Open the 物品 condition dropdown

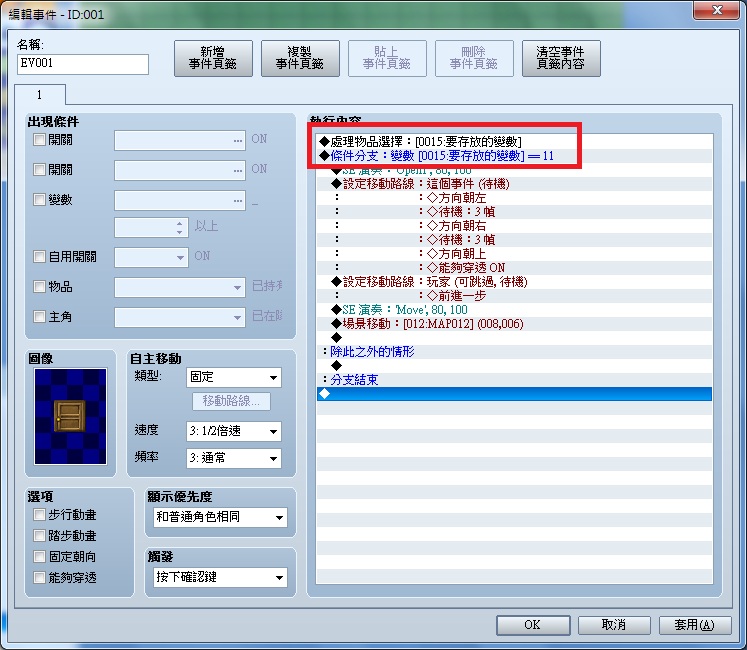tap(180, 287)
